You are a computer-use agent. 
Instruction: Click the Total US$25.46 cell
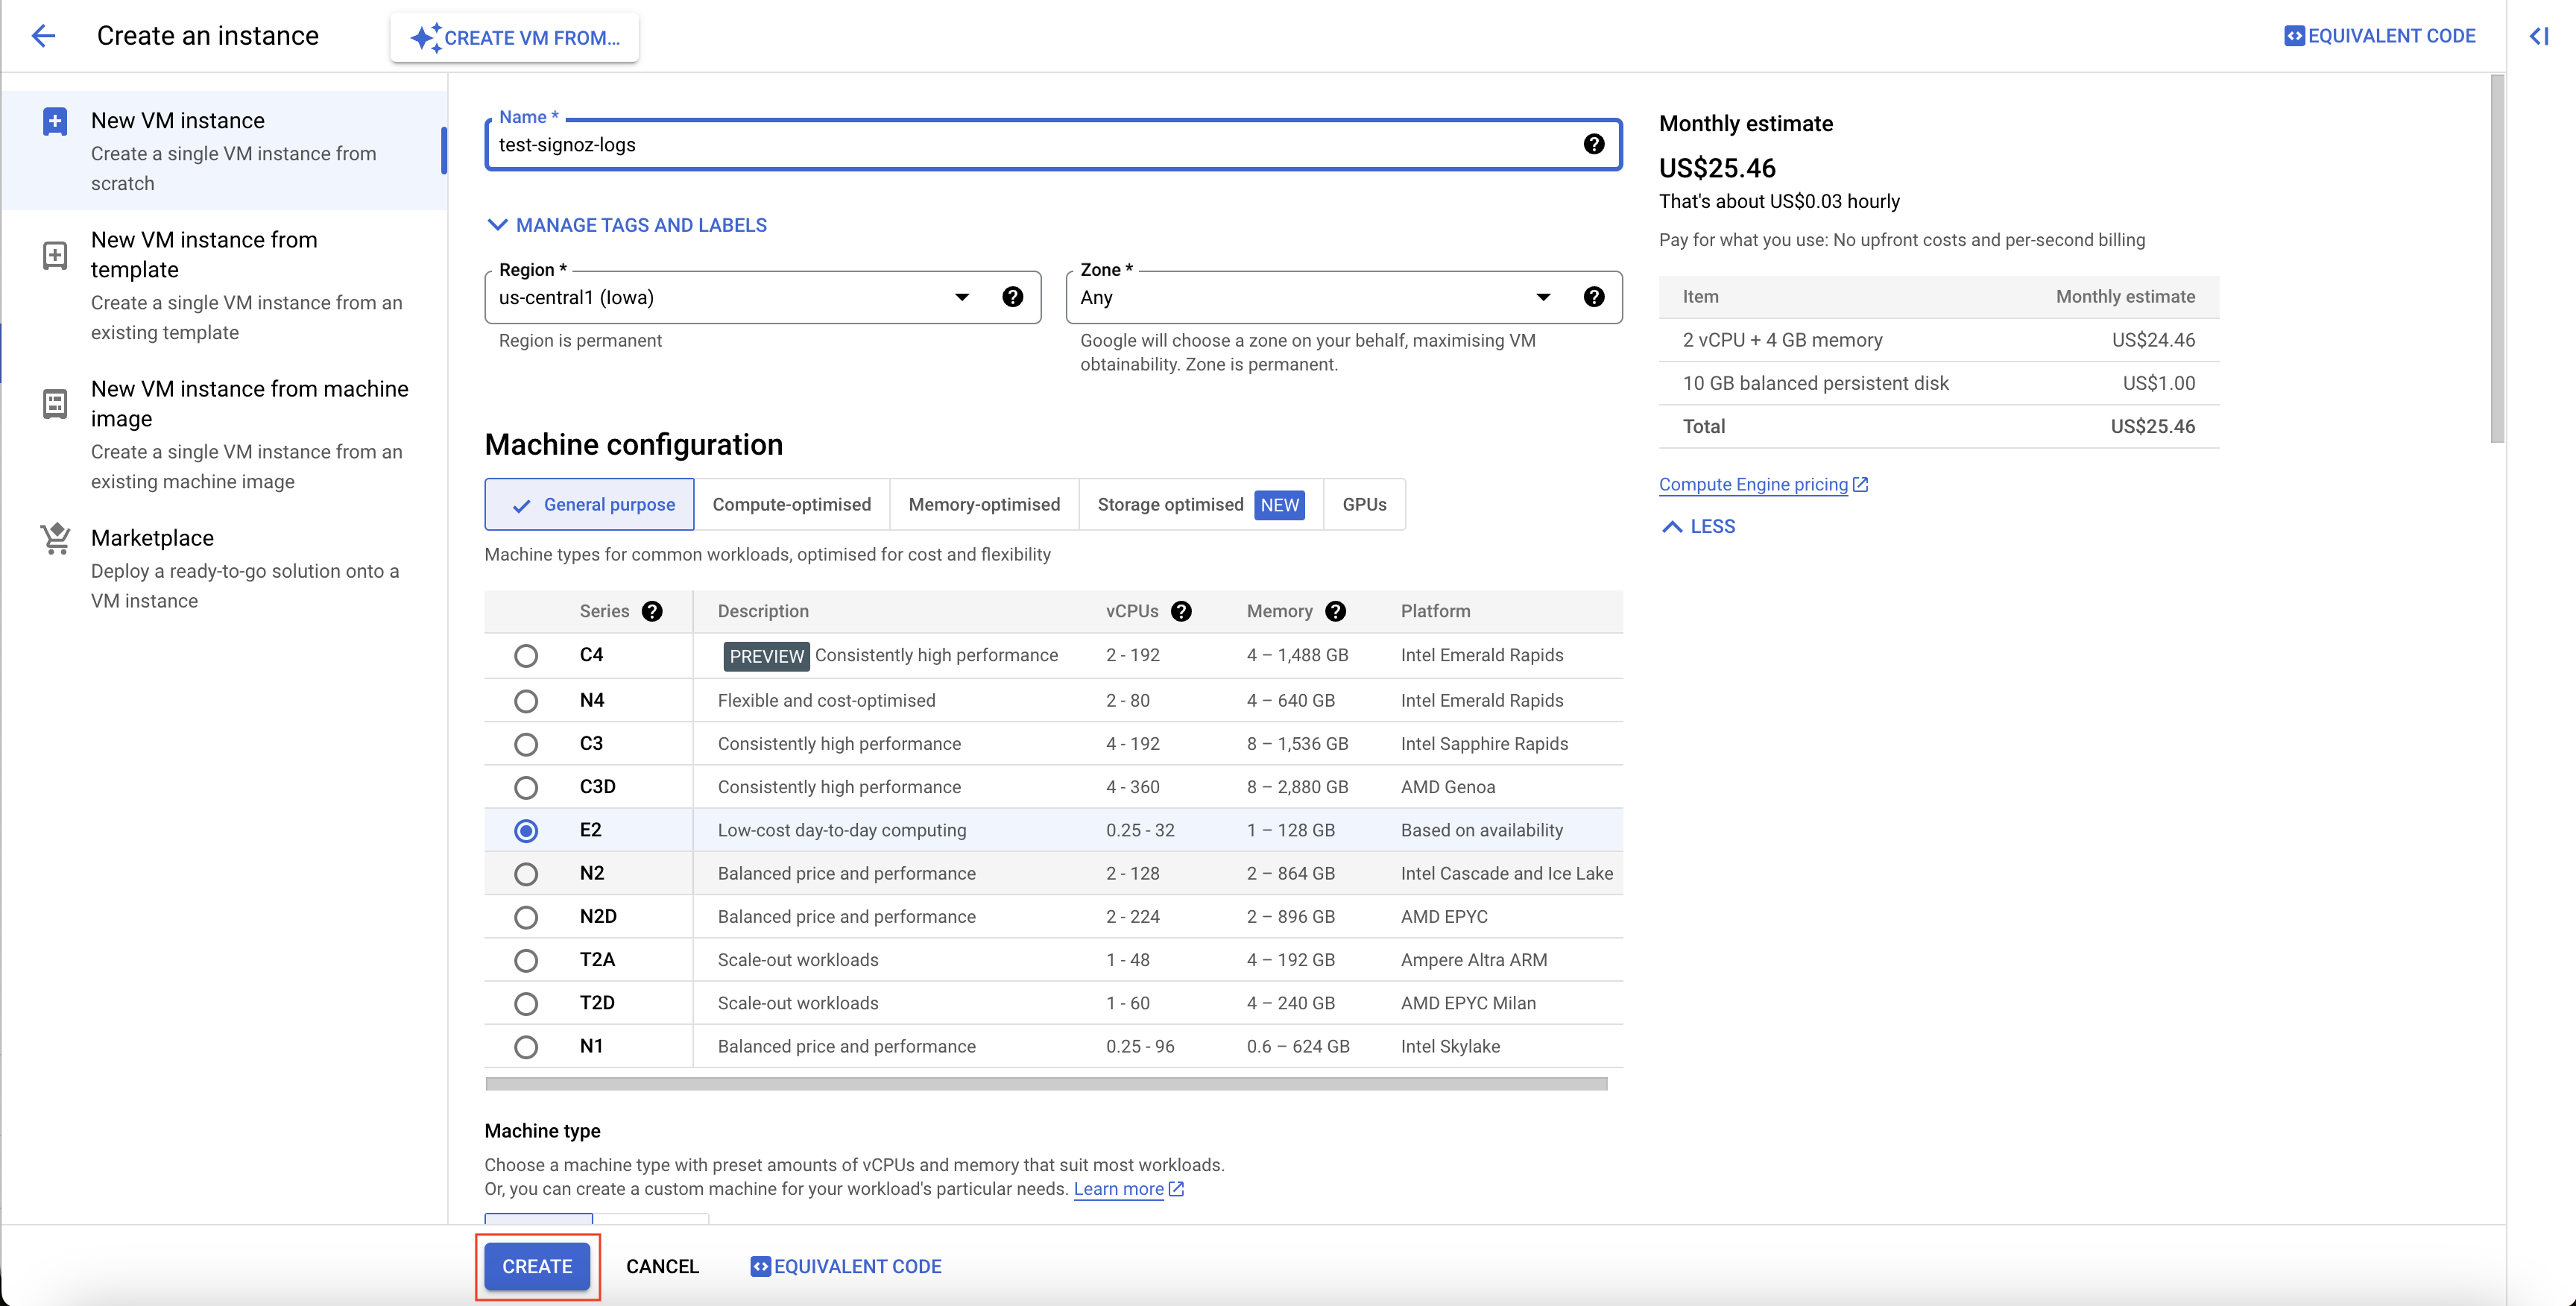click(x=2152, y=426)
